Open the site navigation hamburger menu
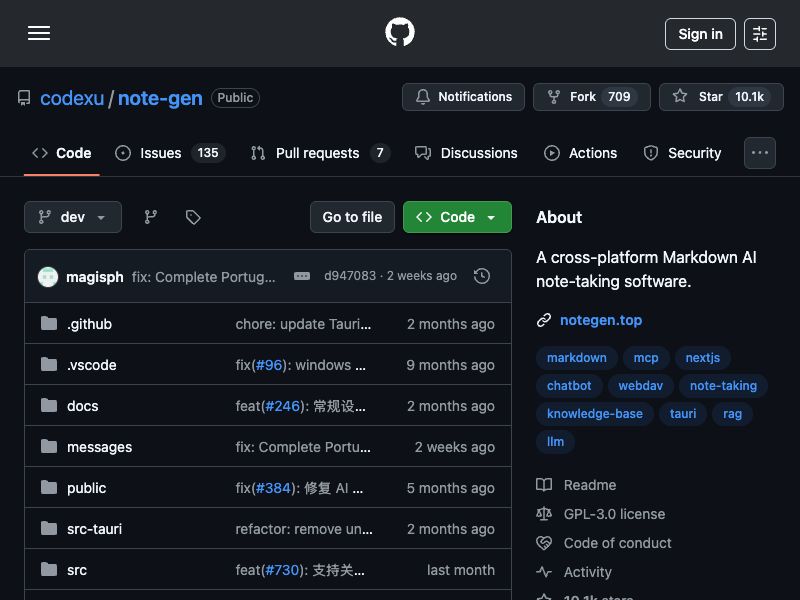The width and height of the screenshot is (800, 600). [39, 33]
